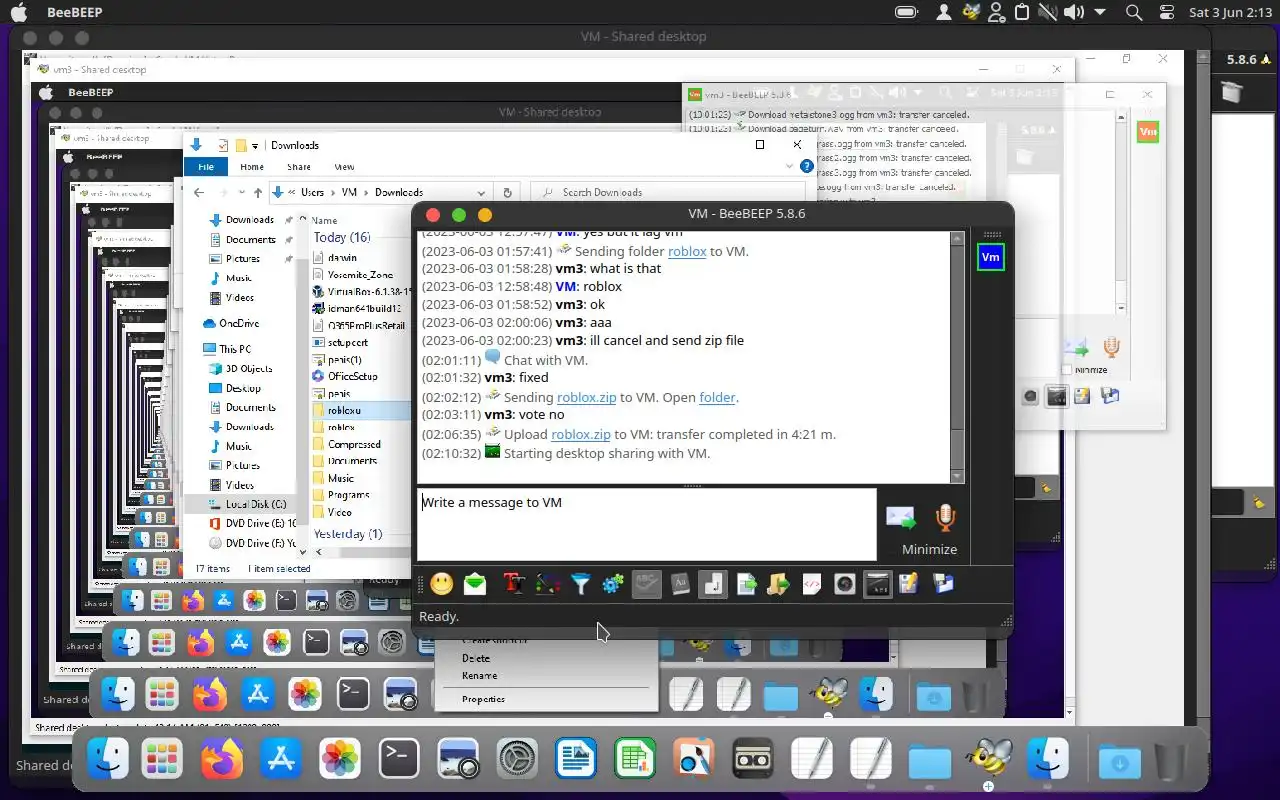The image size is (1280, 800).
Task: Click the volume icon in menu bar
Action: (x=1073, y=13)
